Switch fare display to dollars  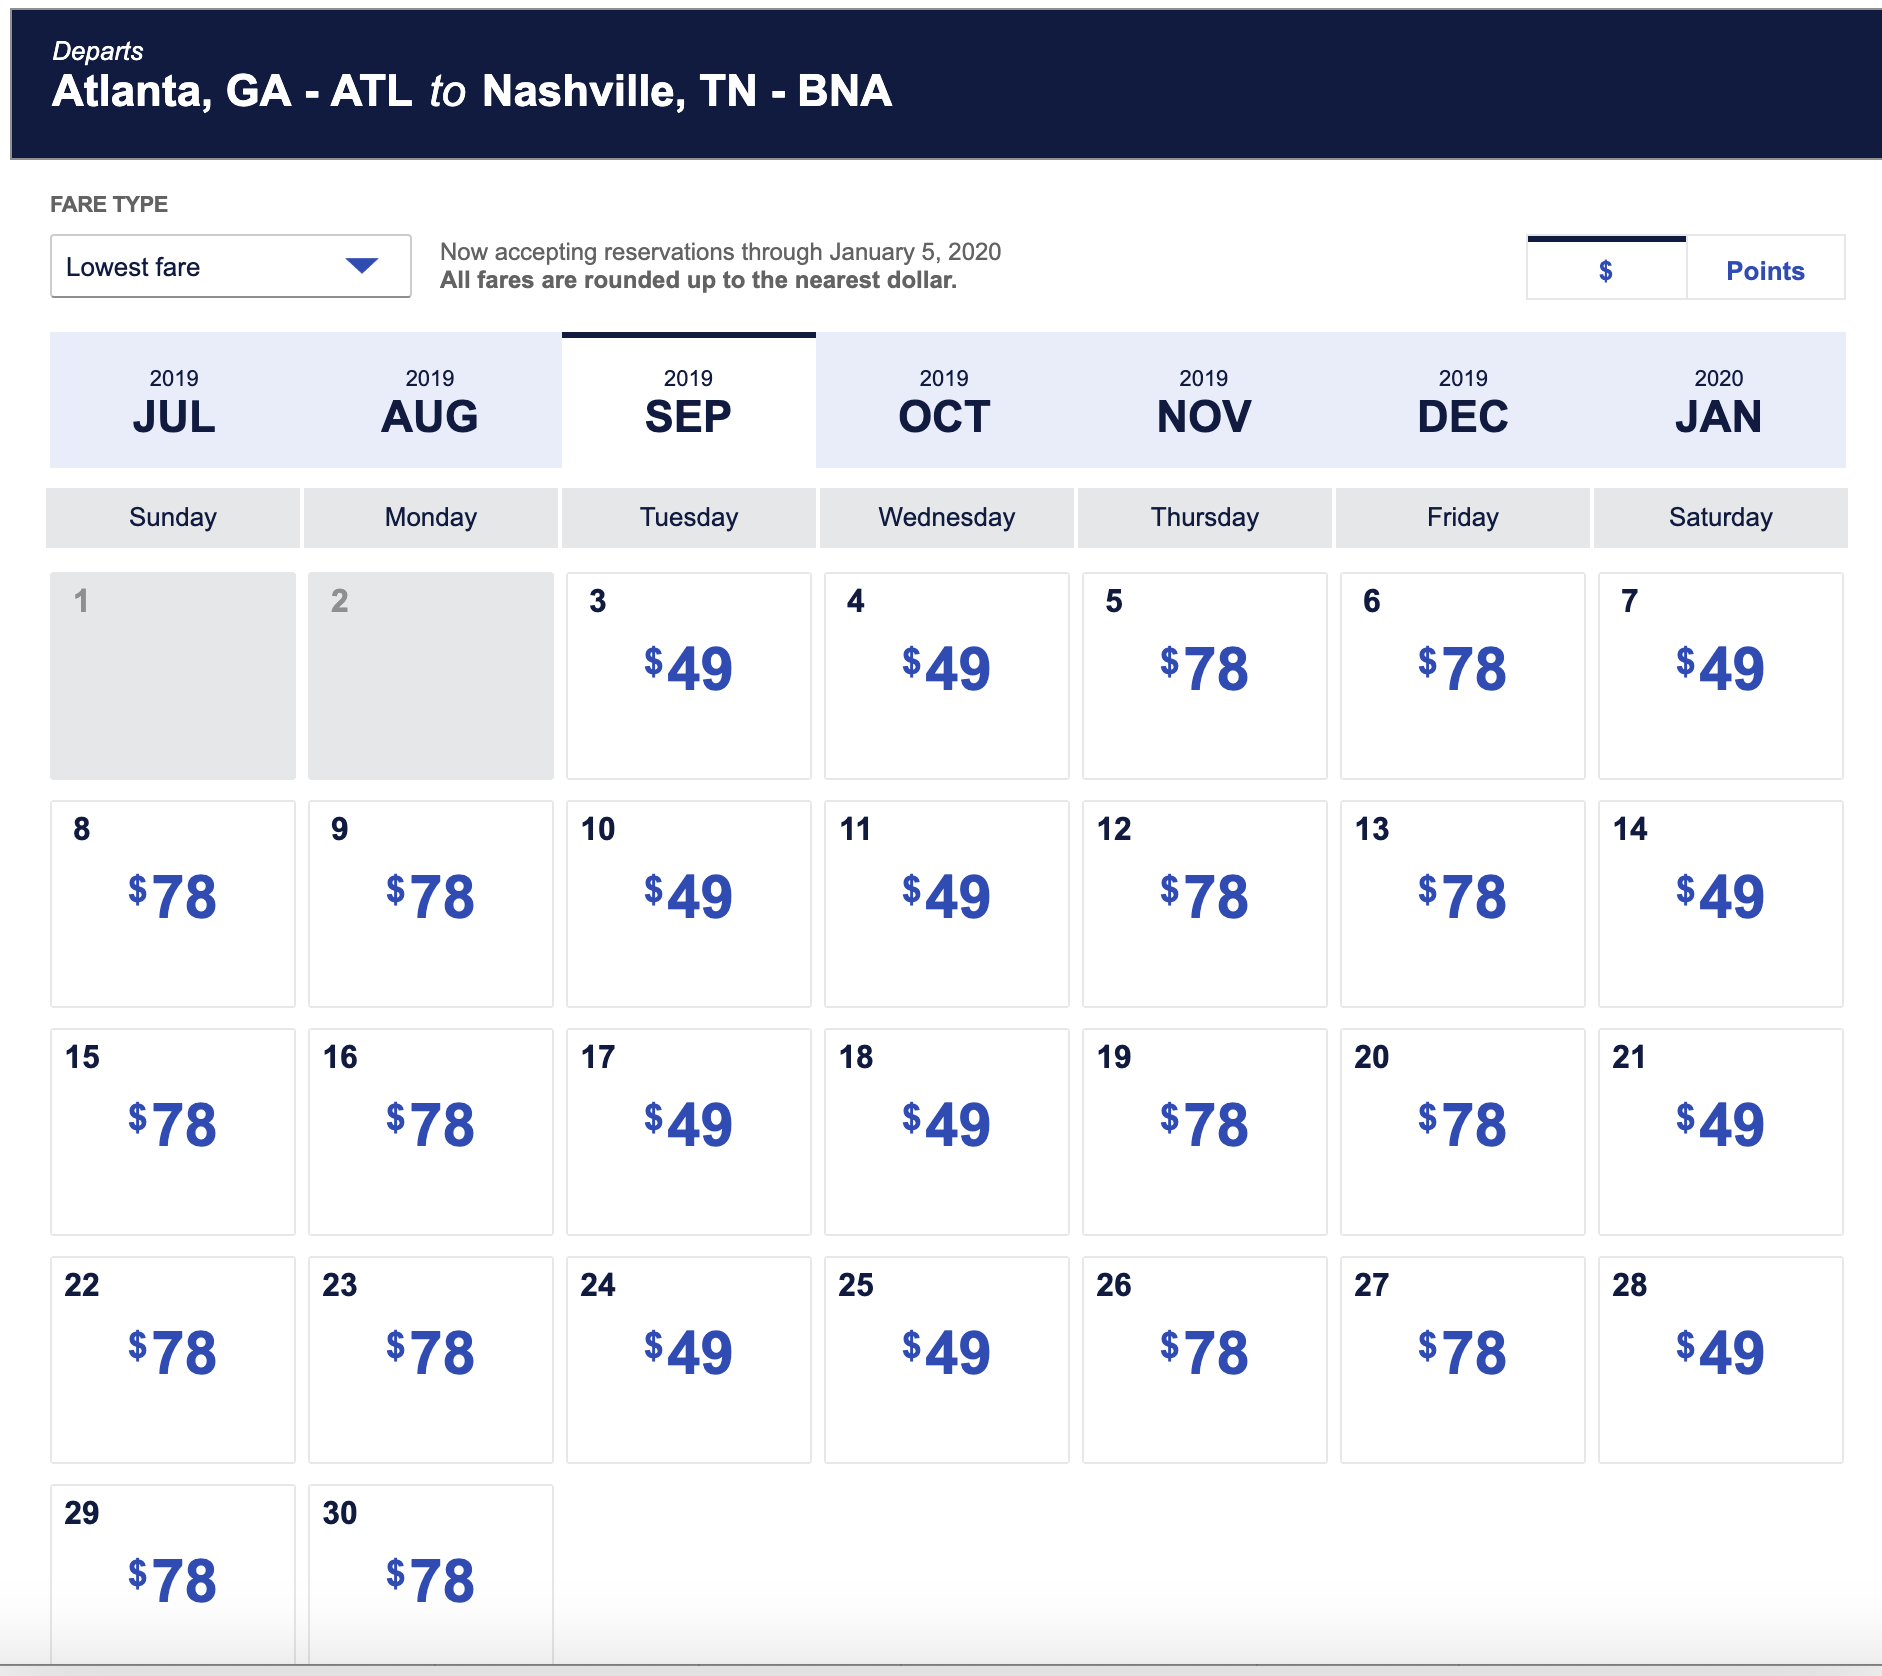coord(1605,270)
